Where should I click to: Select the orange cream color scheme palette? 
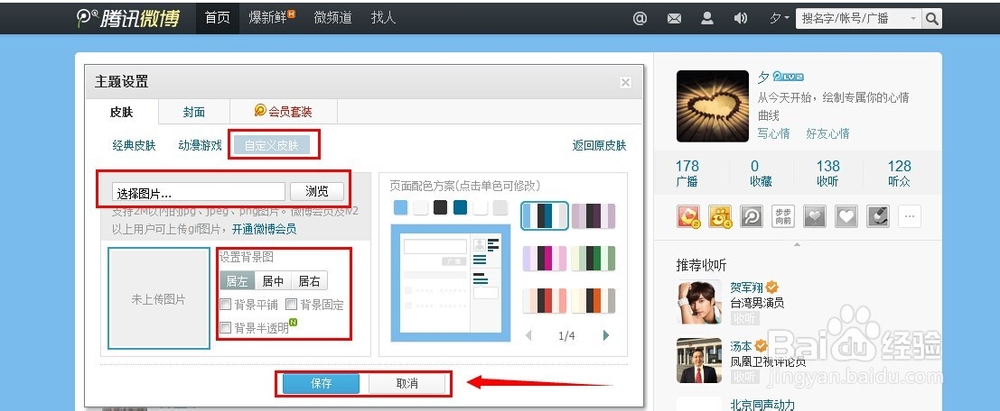(x=593, y=301)
